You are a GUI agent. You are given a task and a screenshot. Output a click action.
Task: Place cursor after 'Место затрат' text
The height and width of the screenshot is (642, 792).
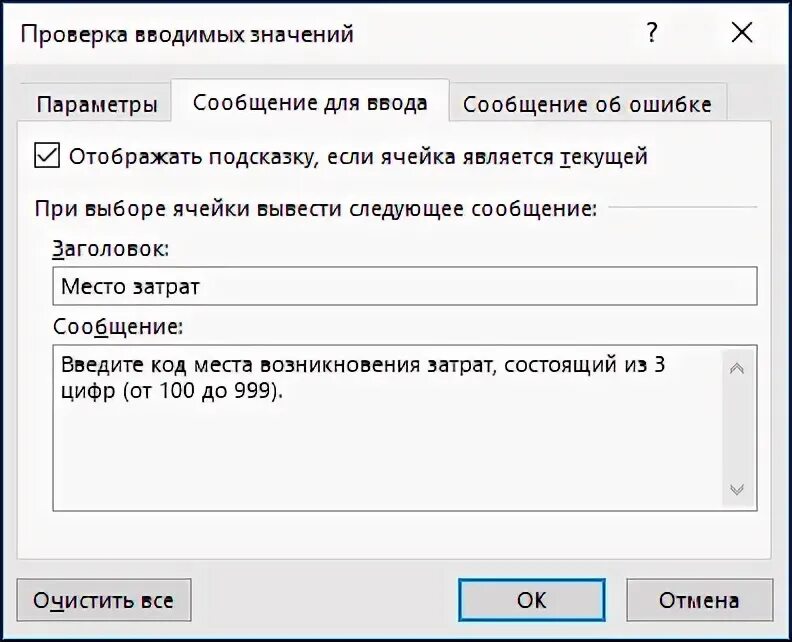click(x=203, y=286)
